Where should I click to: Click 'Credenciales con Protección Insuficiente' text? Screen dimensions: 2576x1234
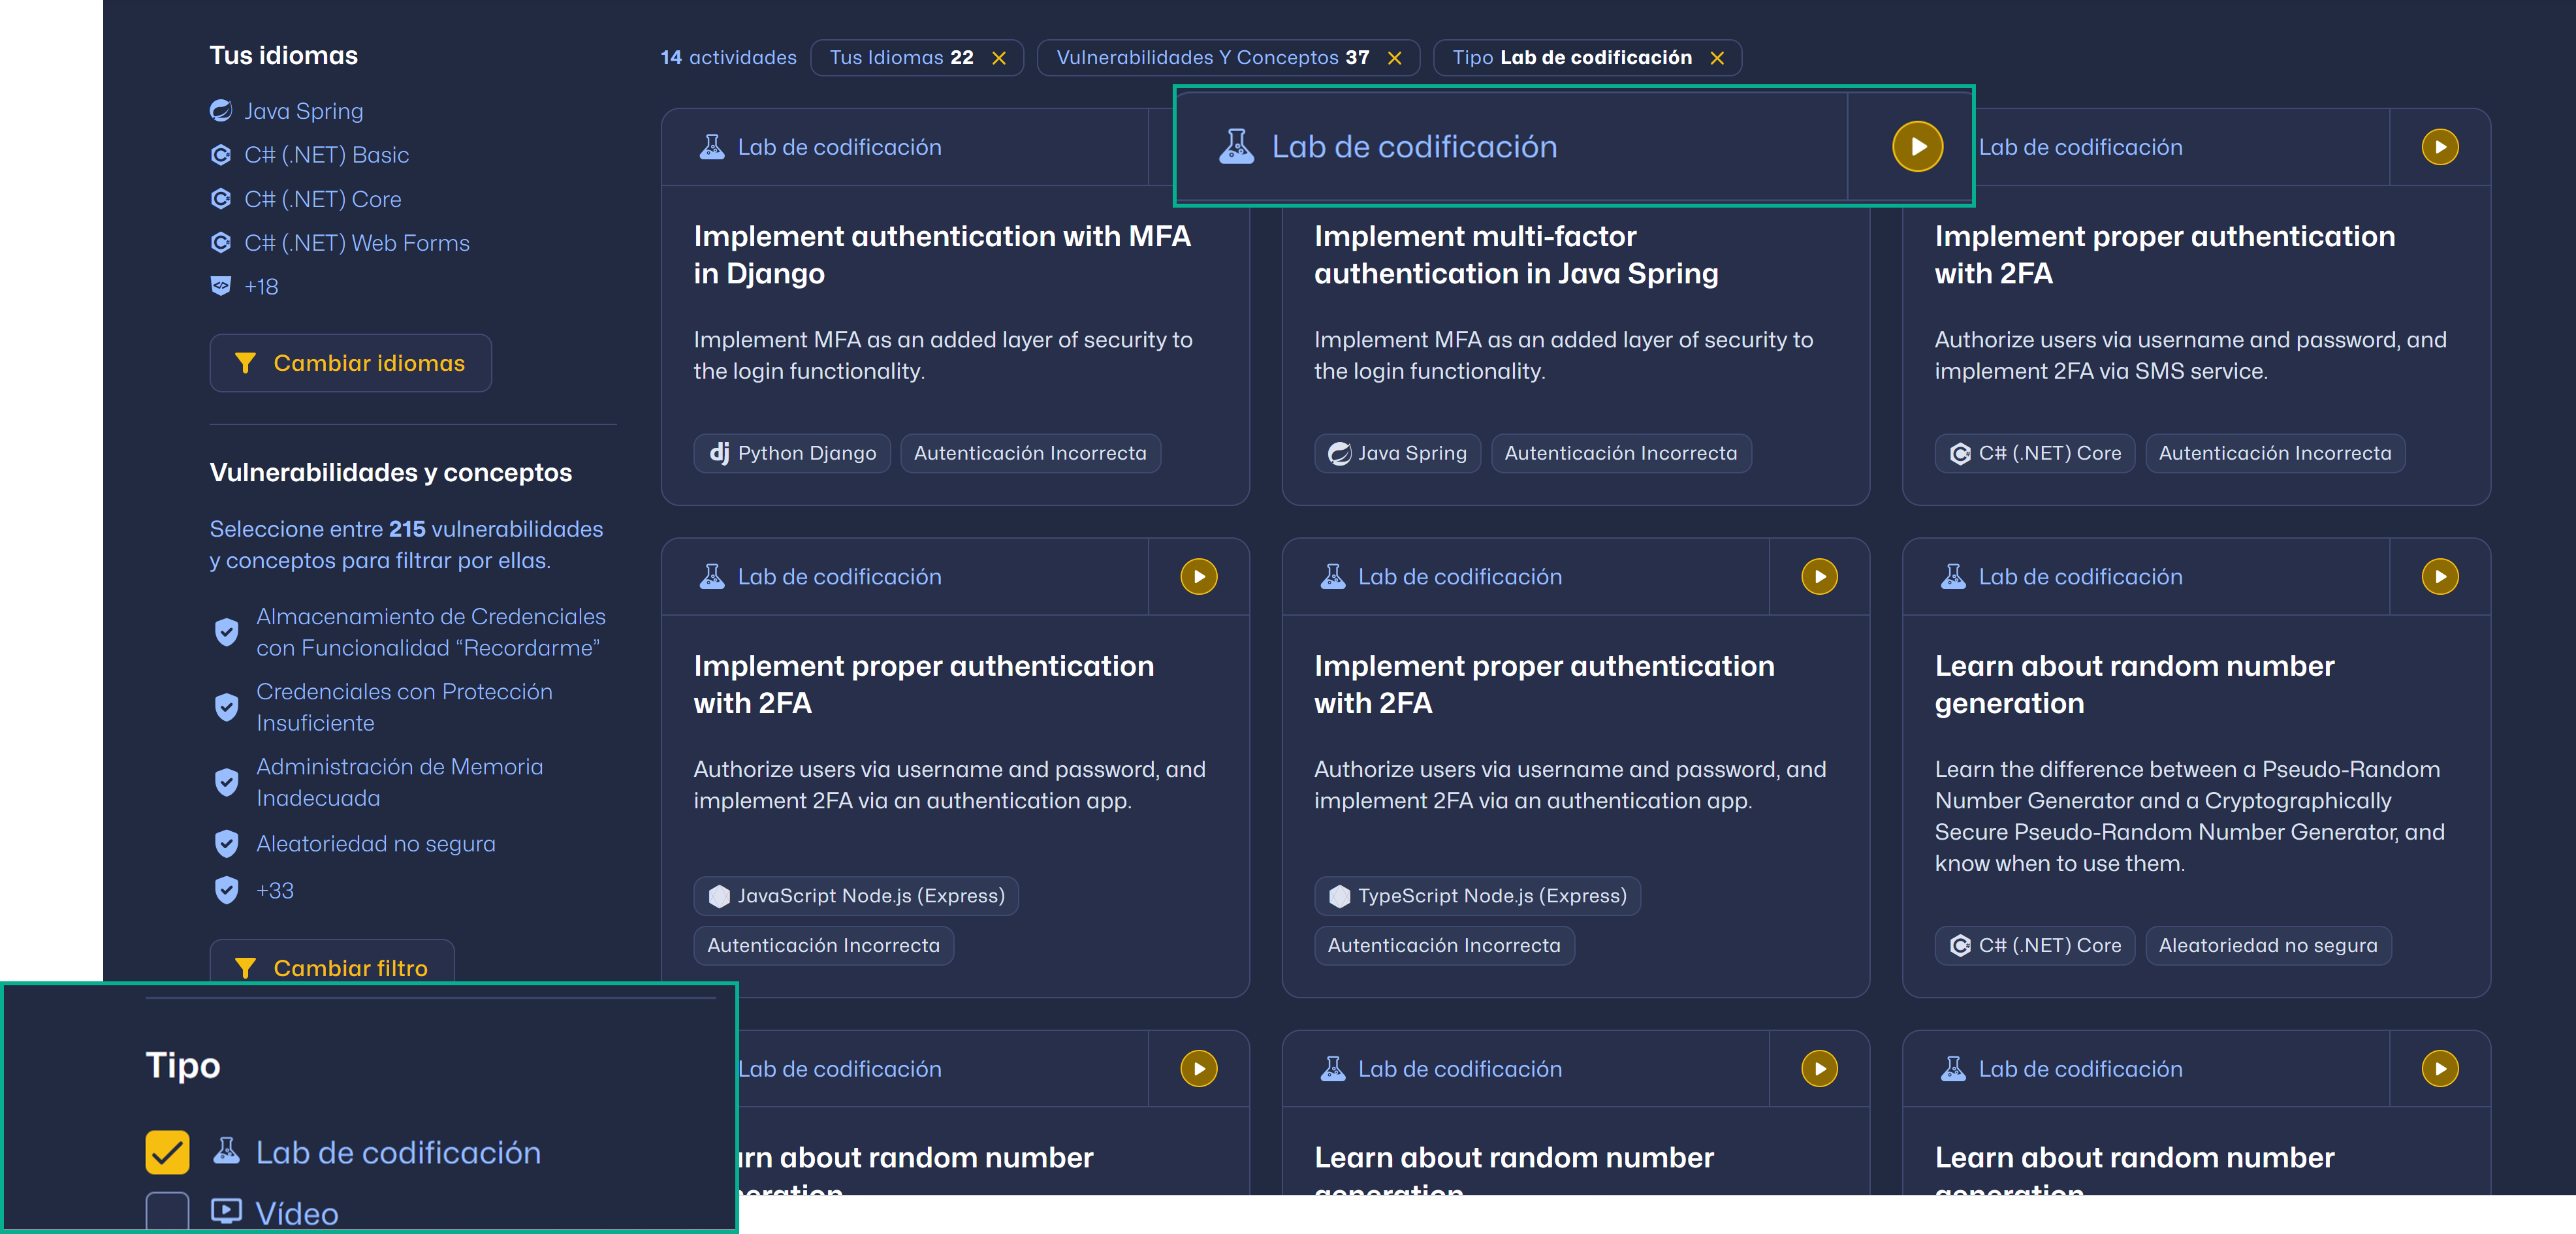click(404, 707)
